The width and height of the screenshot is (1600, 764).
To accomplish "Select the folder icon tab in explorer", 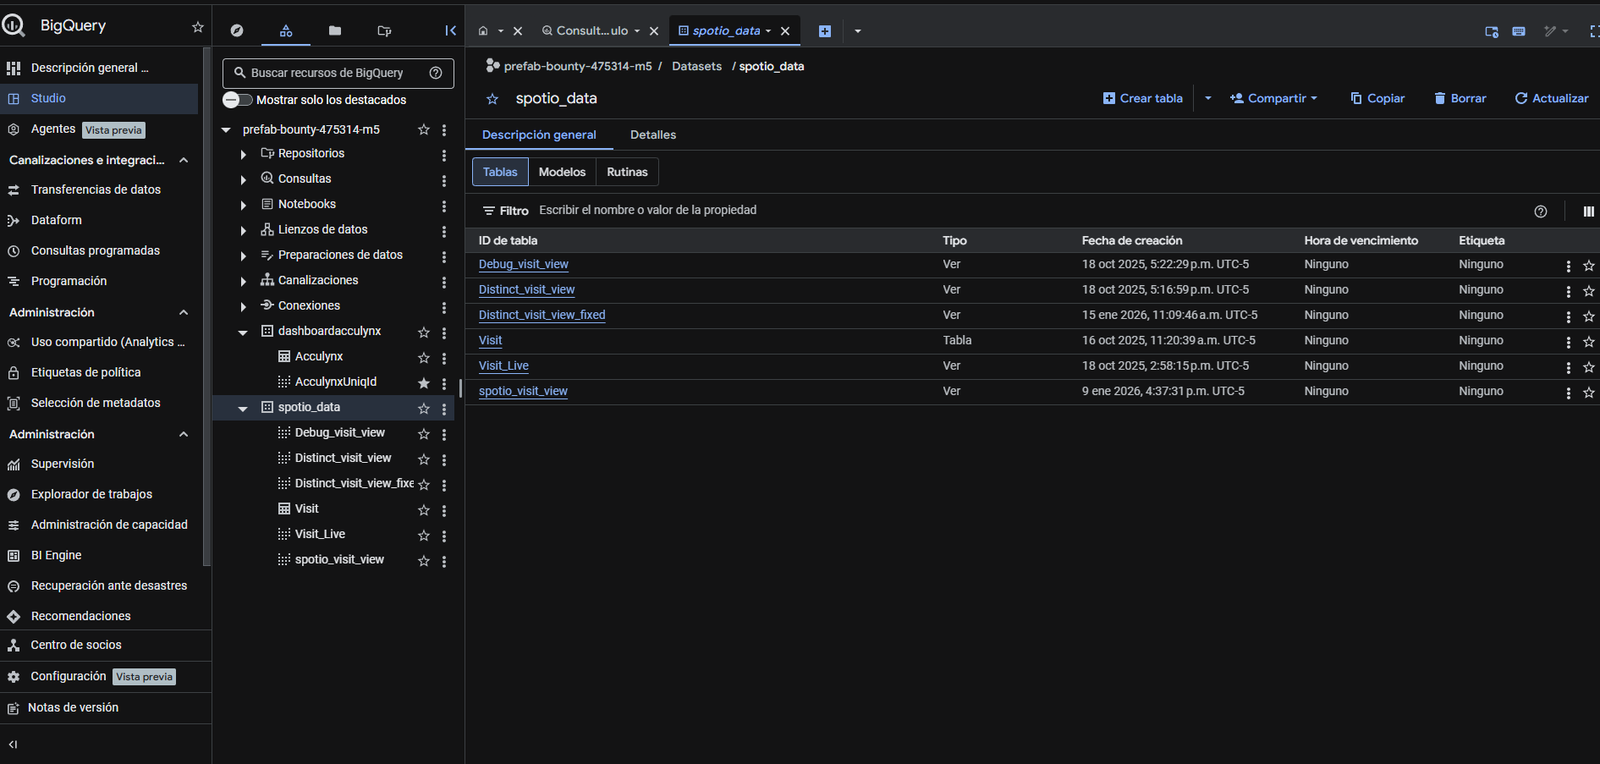I will [x=335, y=31].
